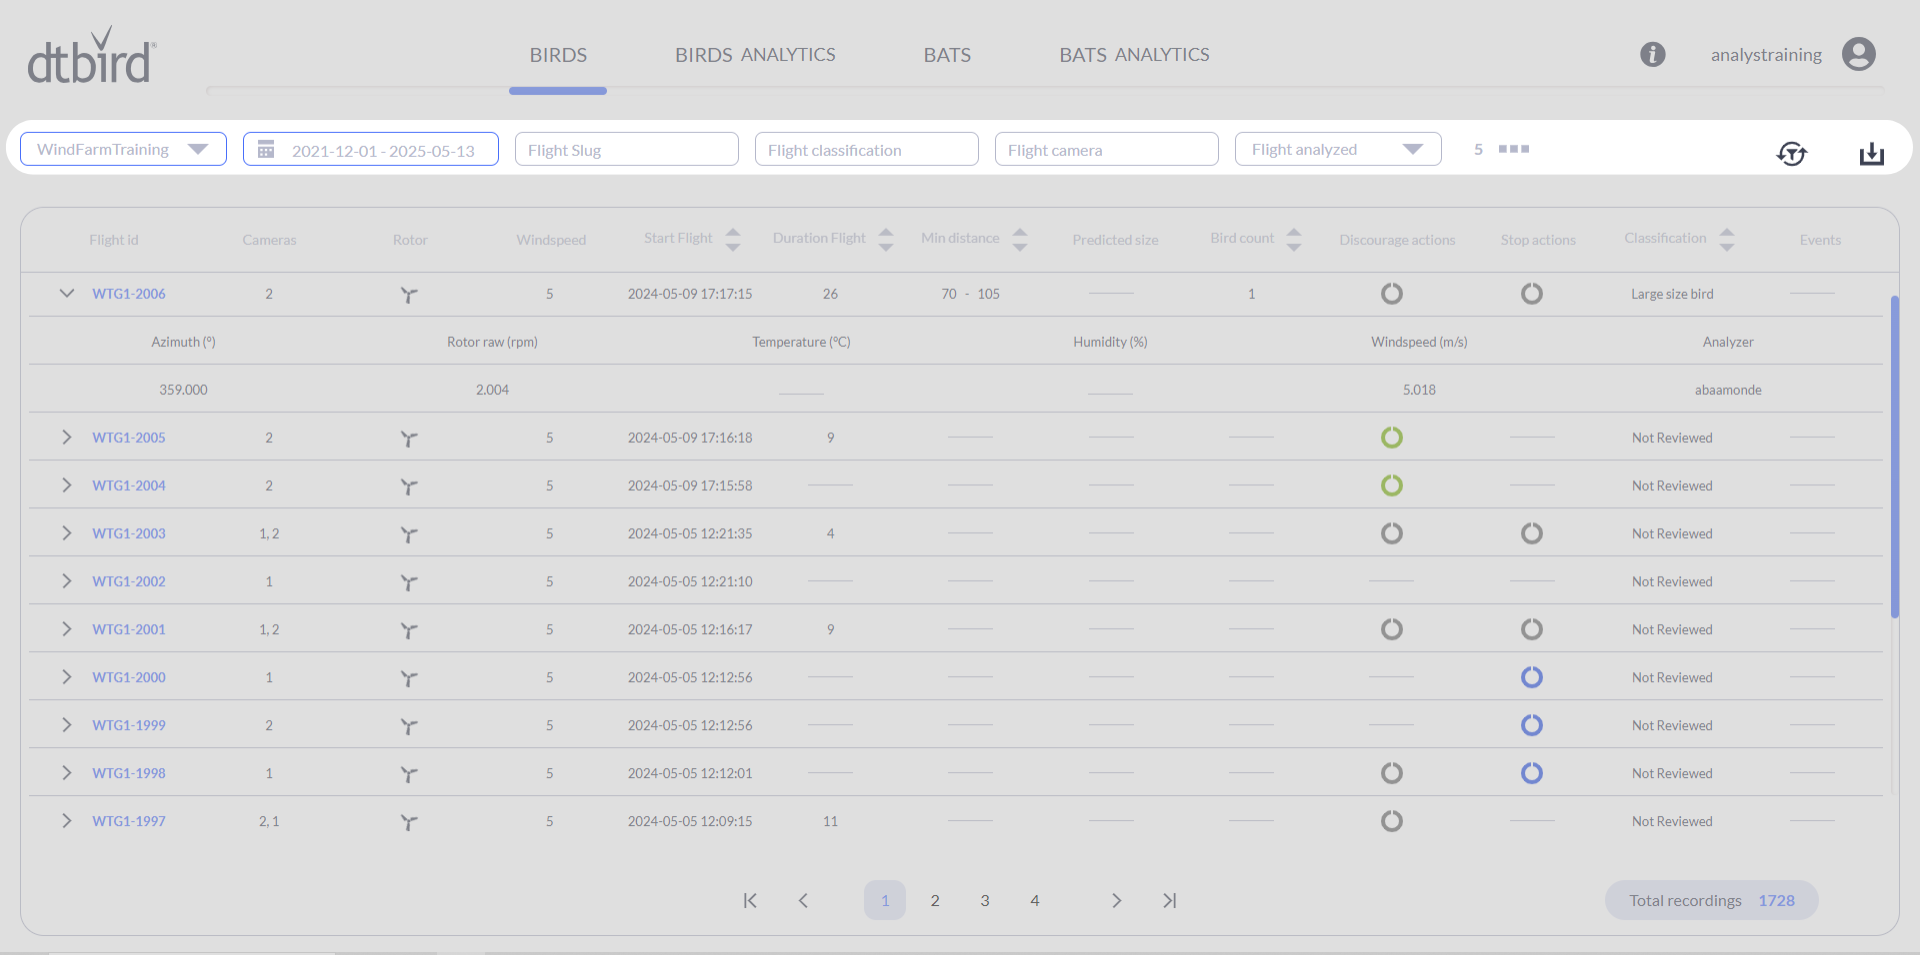Toggle sort on Duration Flight column
The width and height of the screenshot is (1920, 955).
(886, 239)
